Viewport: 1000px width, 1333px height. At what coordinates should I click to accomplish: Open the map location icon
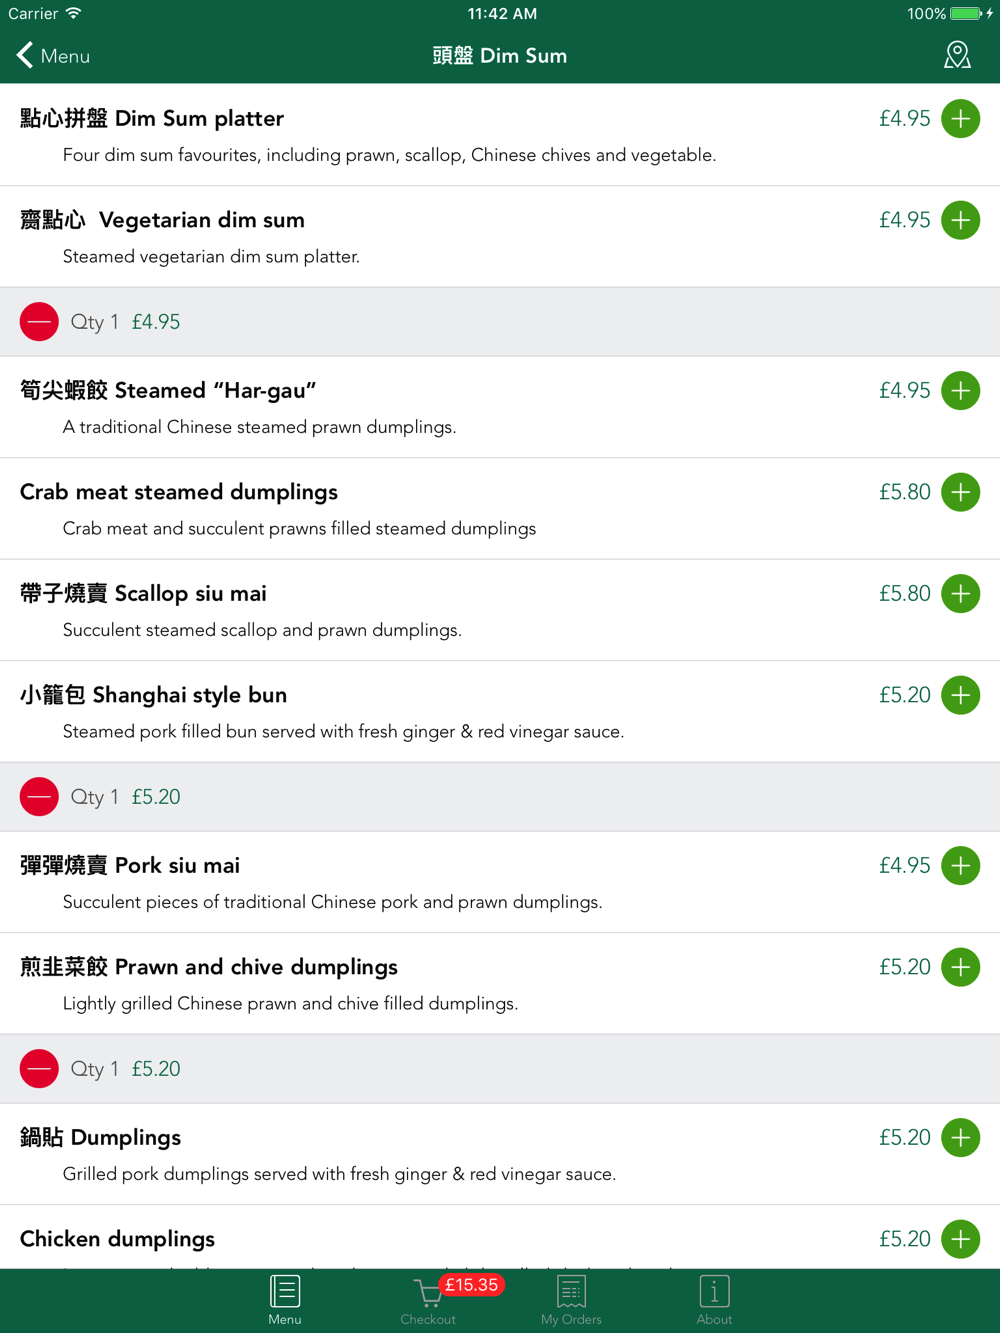click(957, 55)
